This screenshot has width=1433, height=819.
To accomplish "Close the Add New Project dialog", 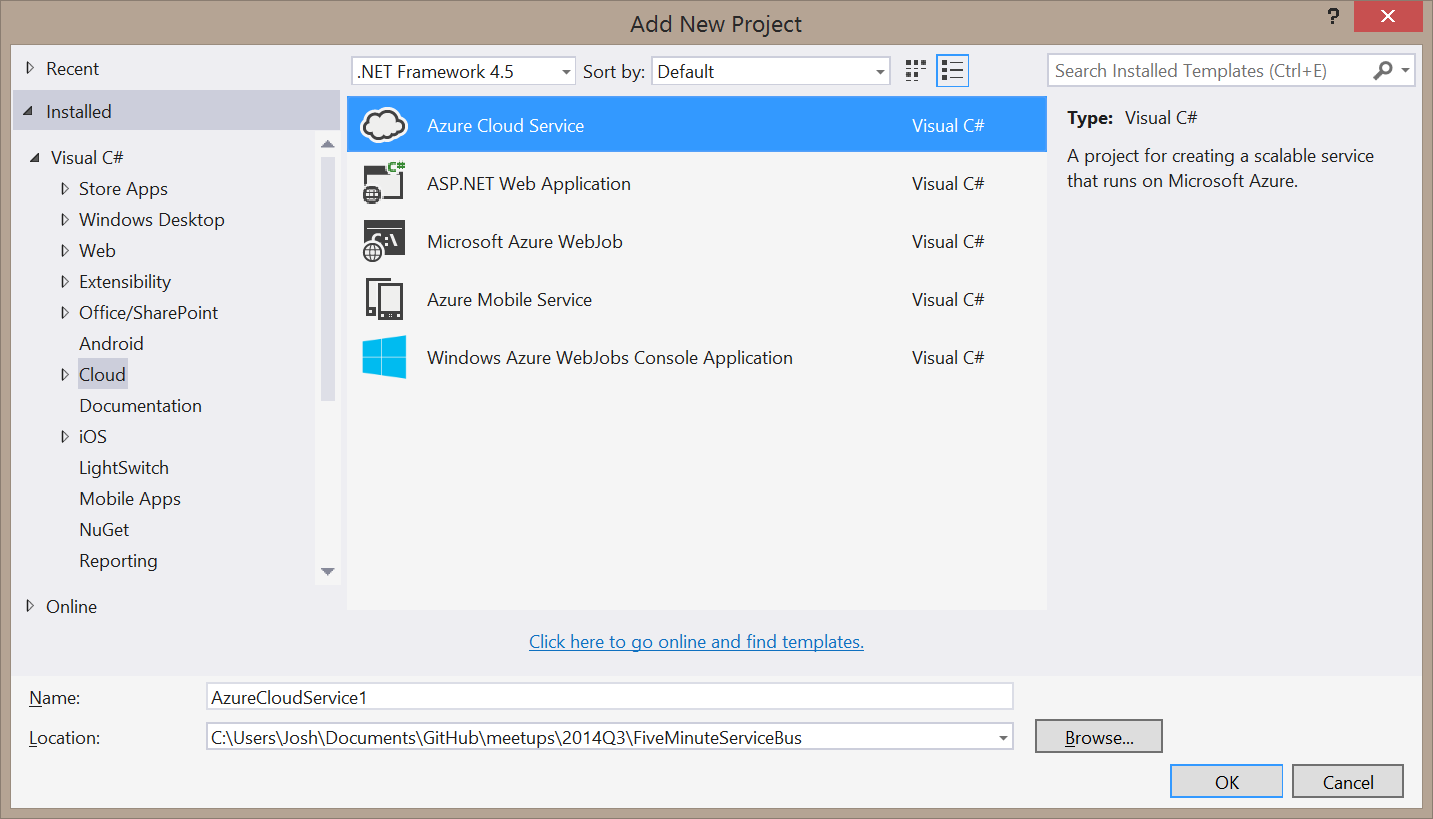I will pos(1390,16).
